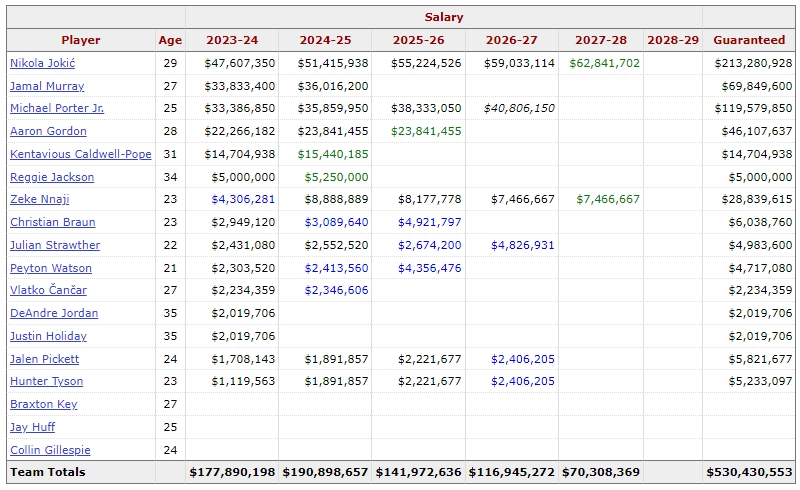
Task: Select the italic $40,806,150 salary
Action: click(x=519, y=108)
